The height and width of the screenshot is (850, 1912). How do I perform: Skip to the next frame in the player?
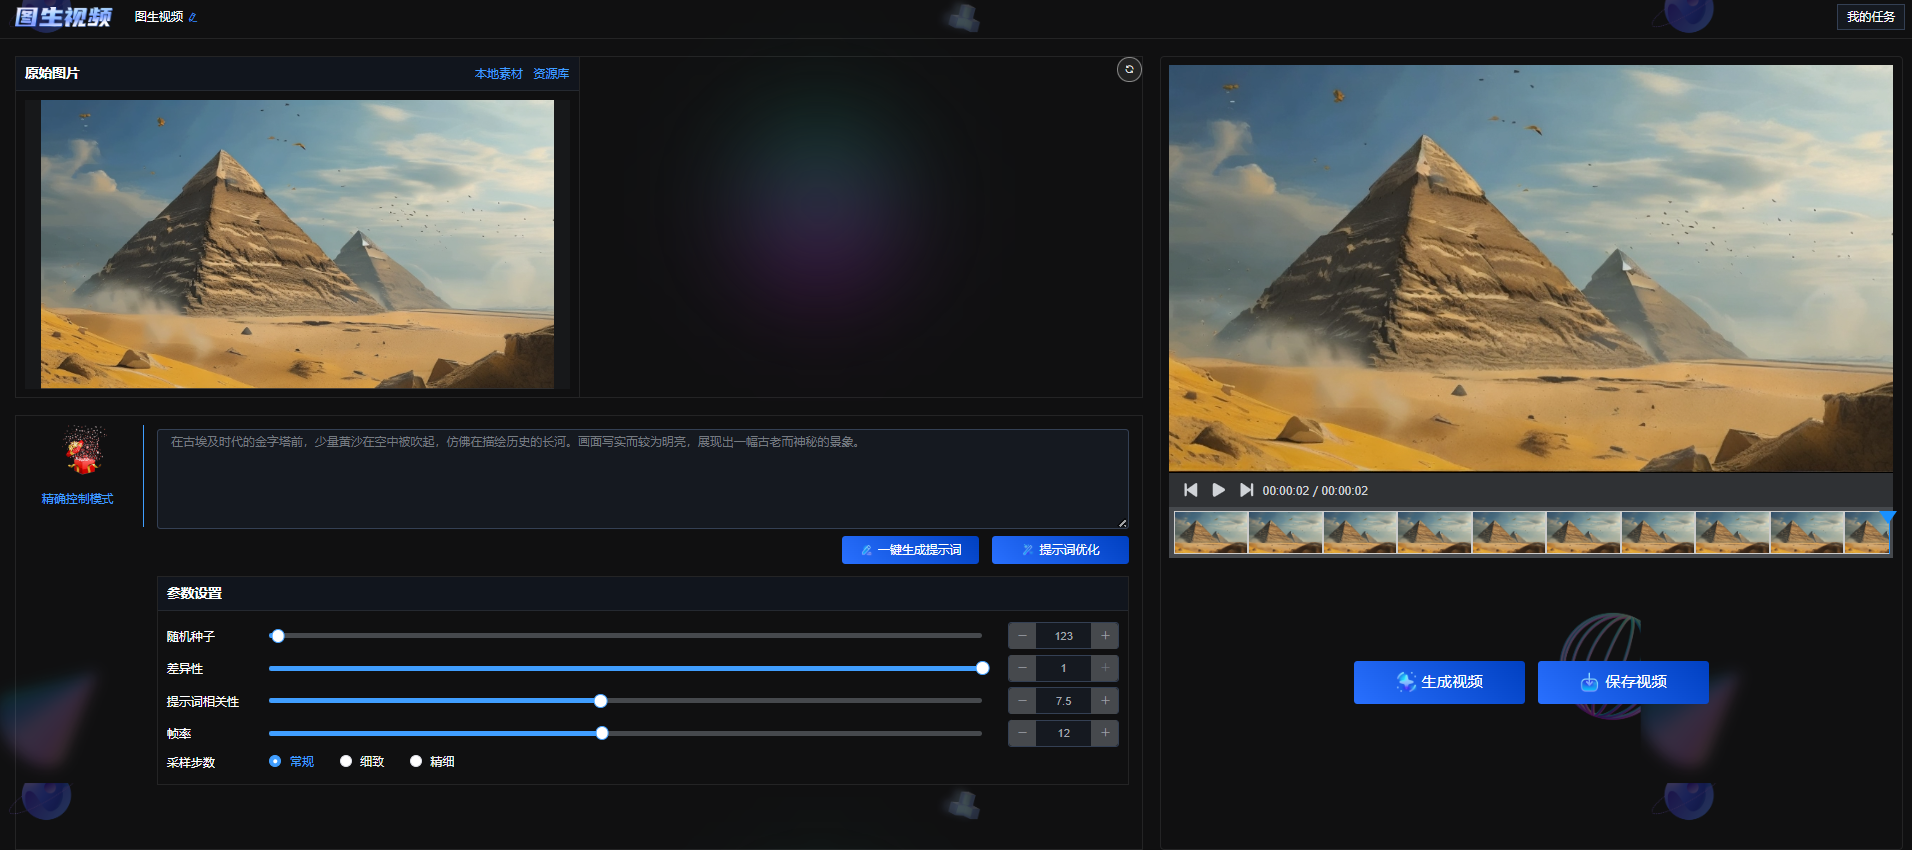(1246, 490)
